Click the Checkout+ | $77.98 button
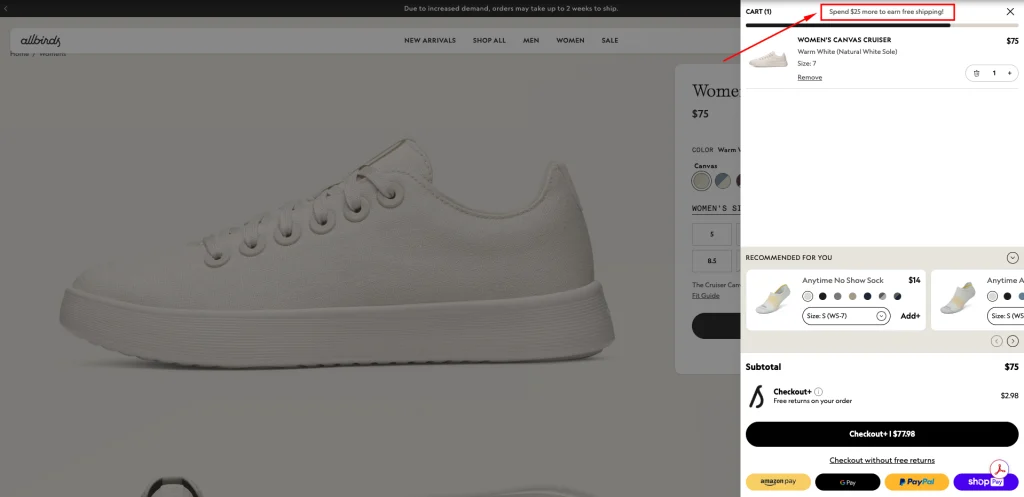This screenshot has height=497, width=1024. point(882,434)
